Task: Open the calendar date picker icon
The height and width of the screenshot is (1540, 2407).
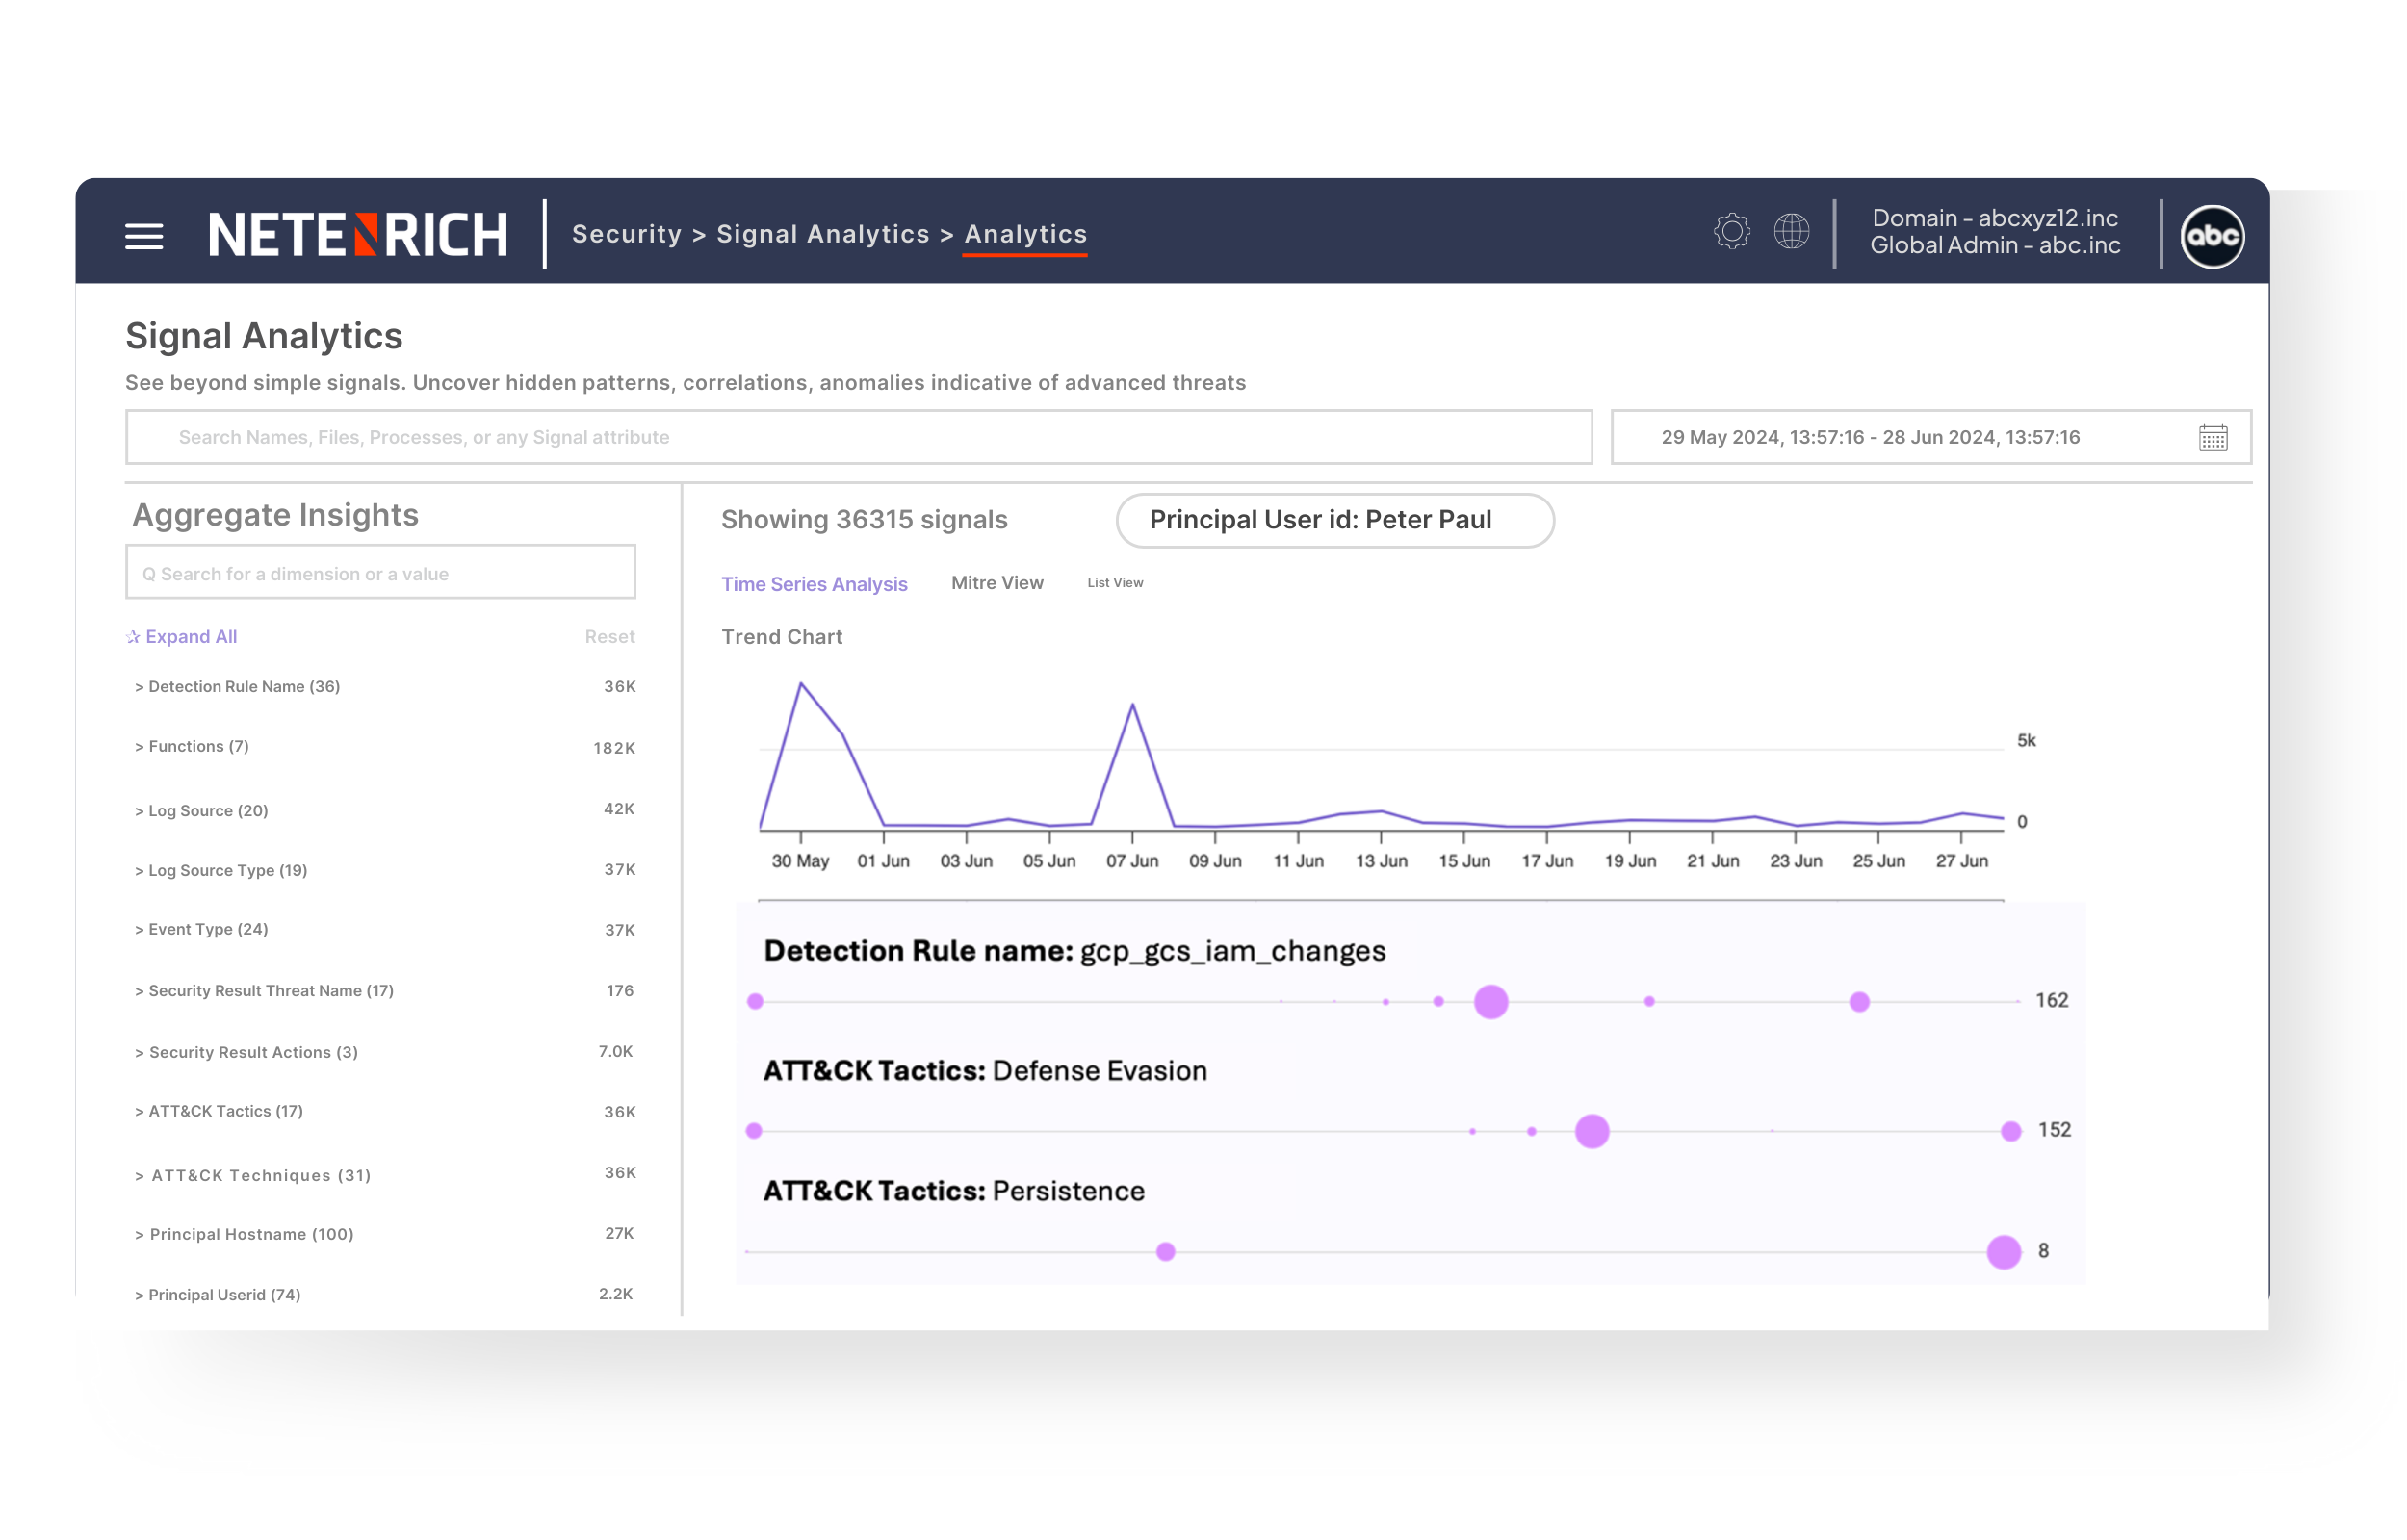Action: 2213,437
